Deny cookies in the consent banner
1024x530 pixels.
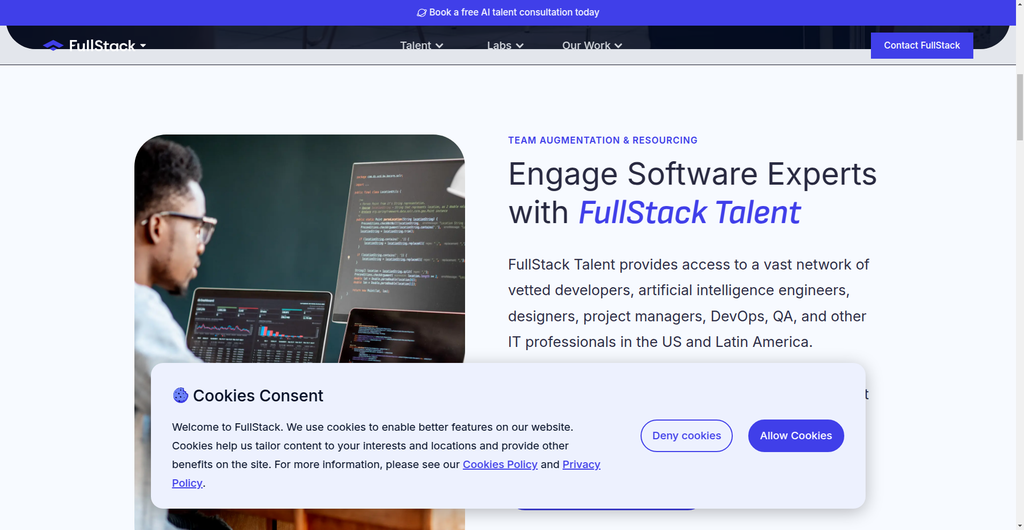point(686,435)
